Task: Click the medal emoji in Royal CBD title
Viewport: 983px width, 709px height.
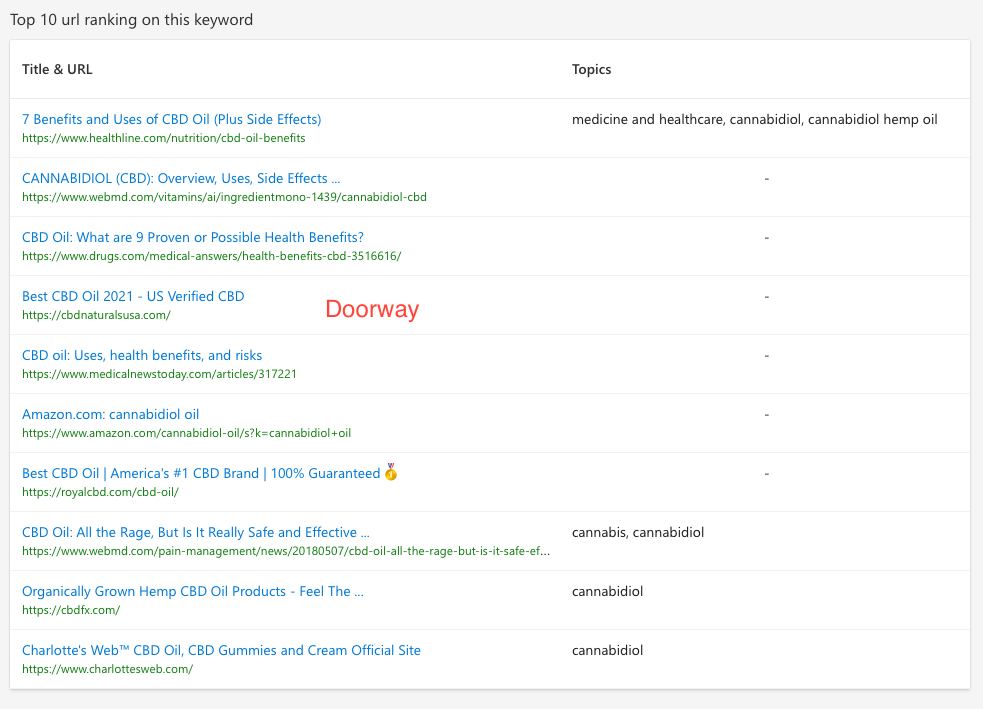Action: point(391,471)
